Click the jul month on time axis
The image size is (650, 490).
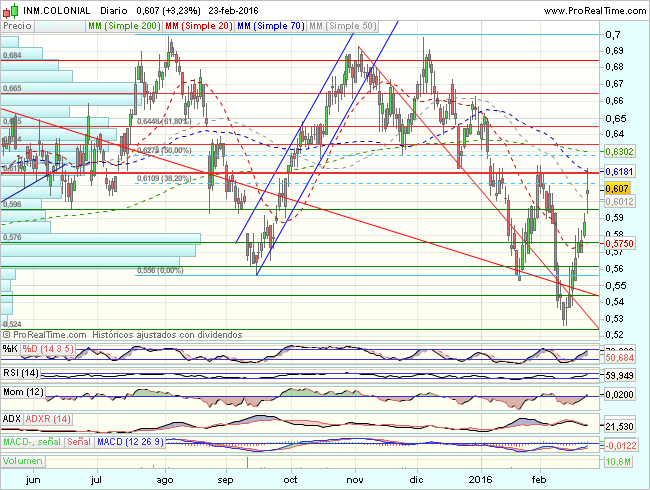(96, 480)
